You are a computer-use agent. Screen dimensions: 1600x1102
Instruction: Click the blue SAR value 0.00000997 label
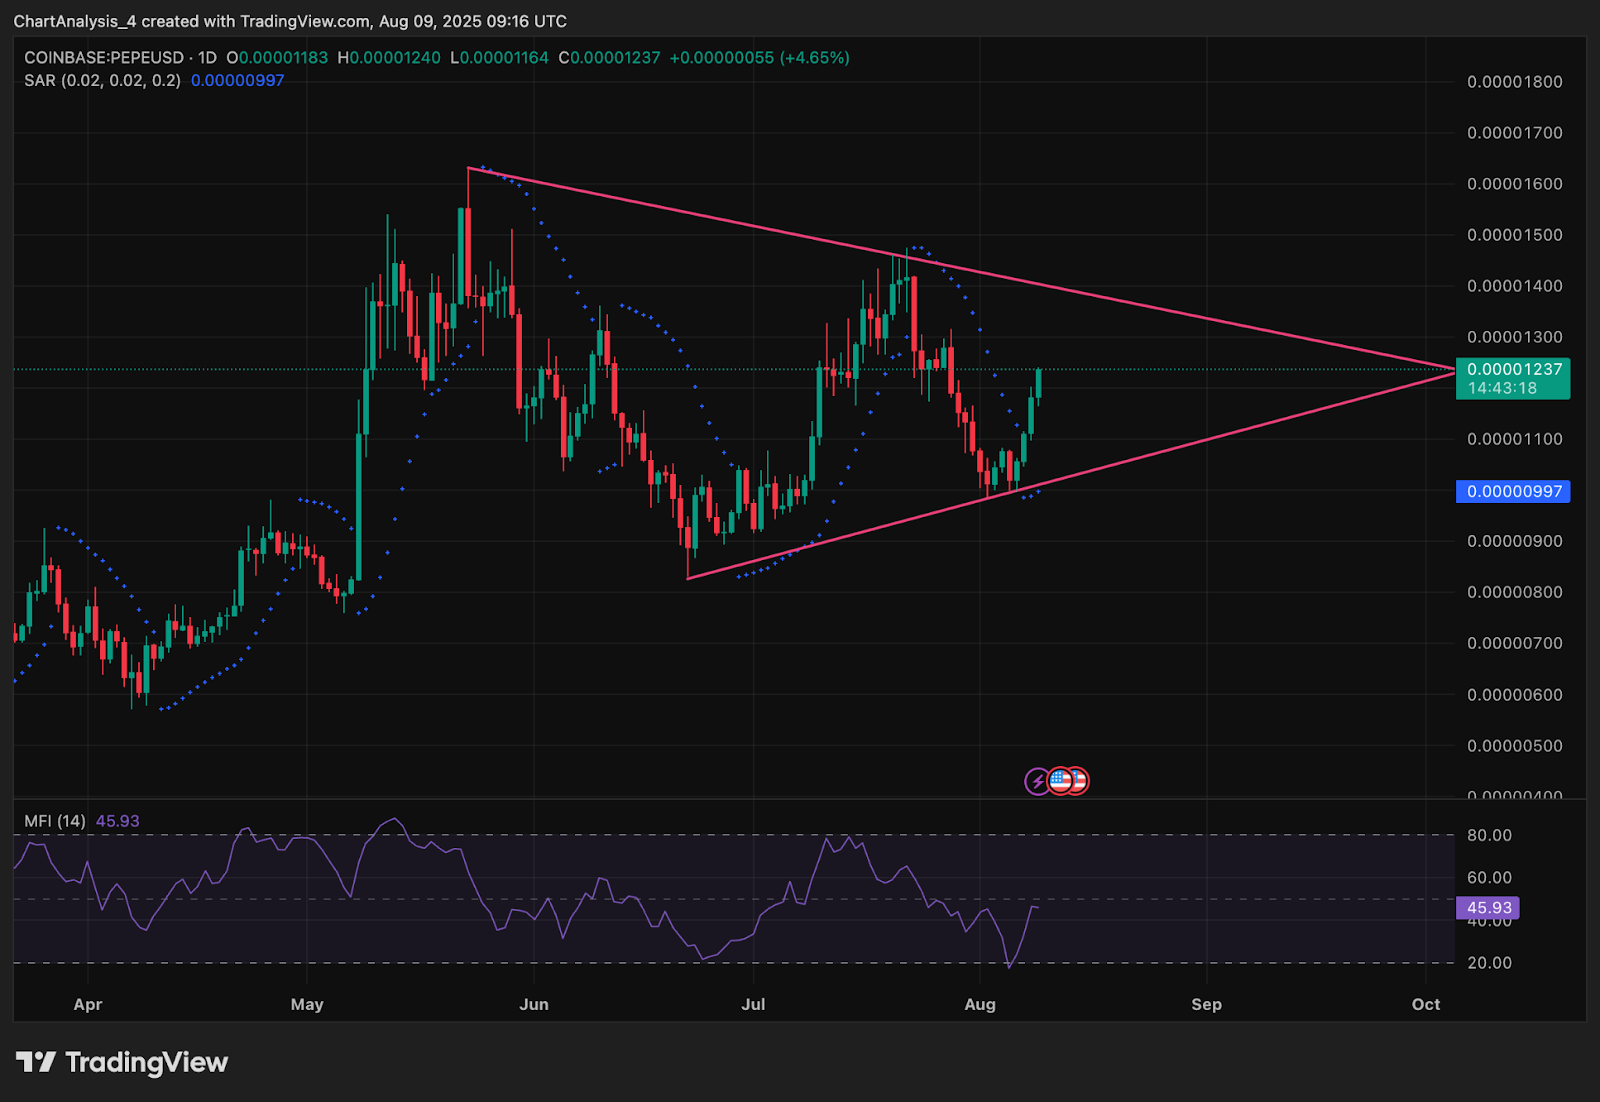1513,492
